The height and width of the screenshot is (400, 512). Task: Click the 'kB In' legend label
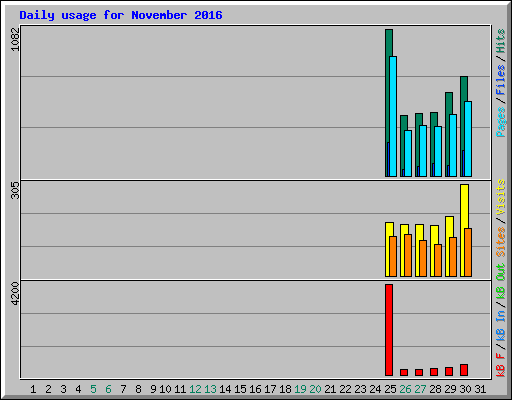click(x=500, y=325)
